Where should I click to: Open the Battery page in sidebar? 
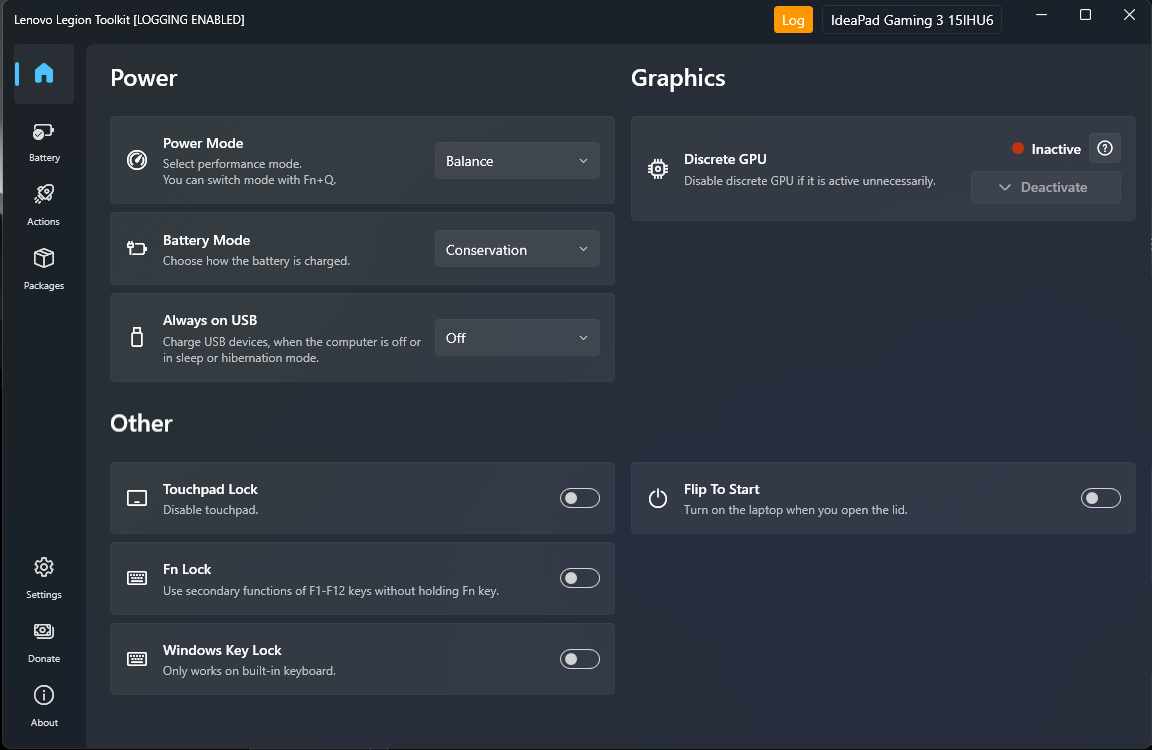coord(44,142)
